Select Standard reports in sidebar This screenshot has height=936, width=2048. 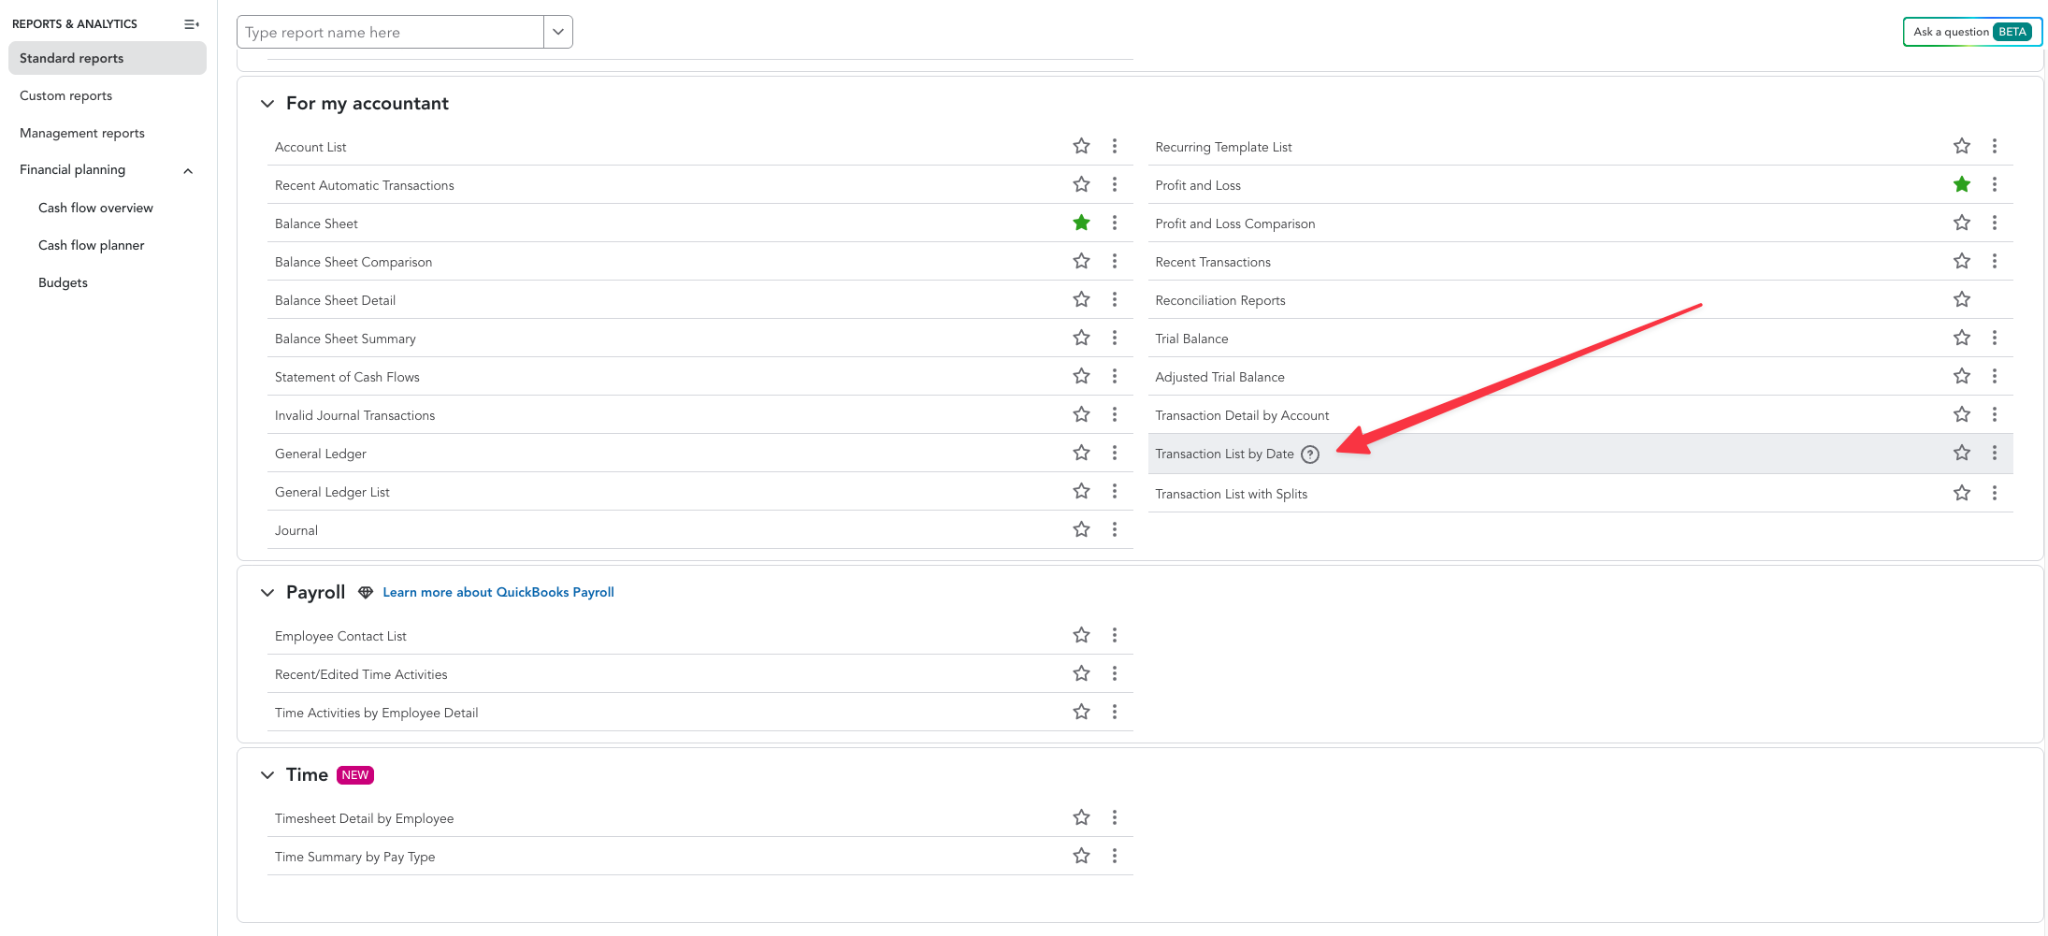pos(107,58)
